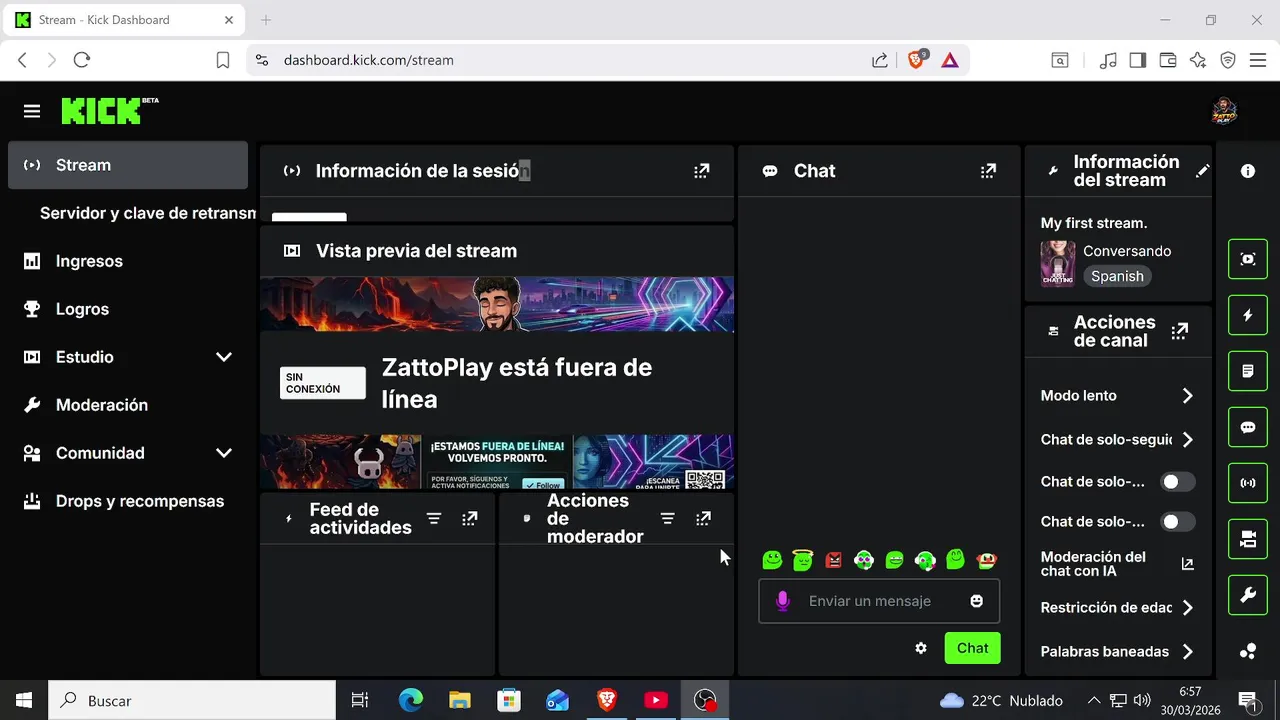Click the screen-capture icon in right rail

click(x=1248, y=259)
